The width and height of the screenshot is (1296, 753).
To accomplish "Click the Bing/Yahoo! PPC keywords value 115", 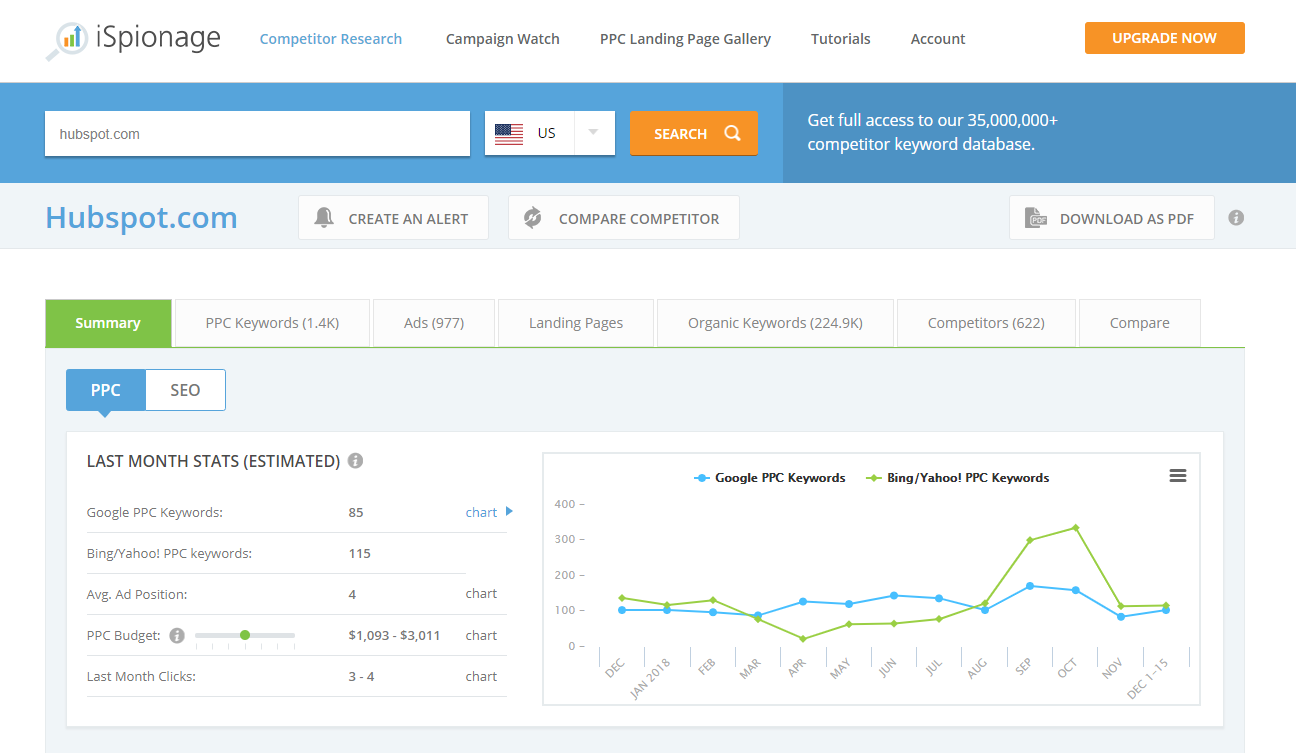I will [x=360, y=553].
